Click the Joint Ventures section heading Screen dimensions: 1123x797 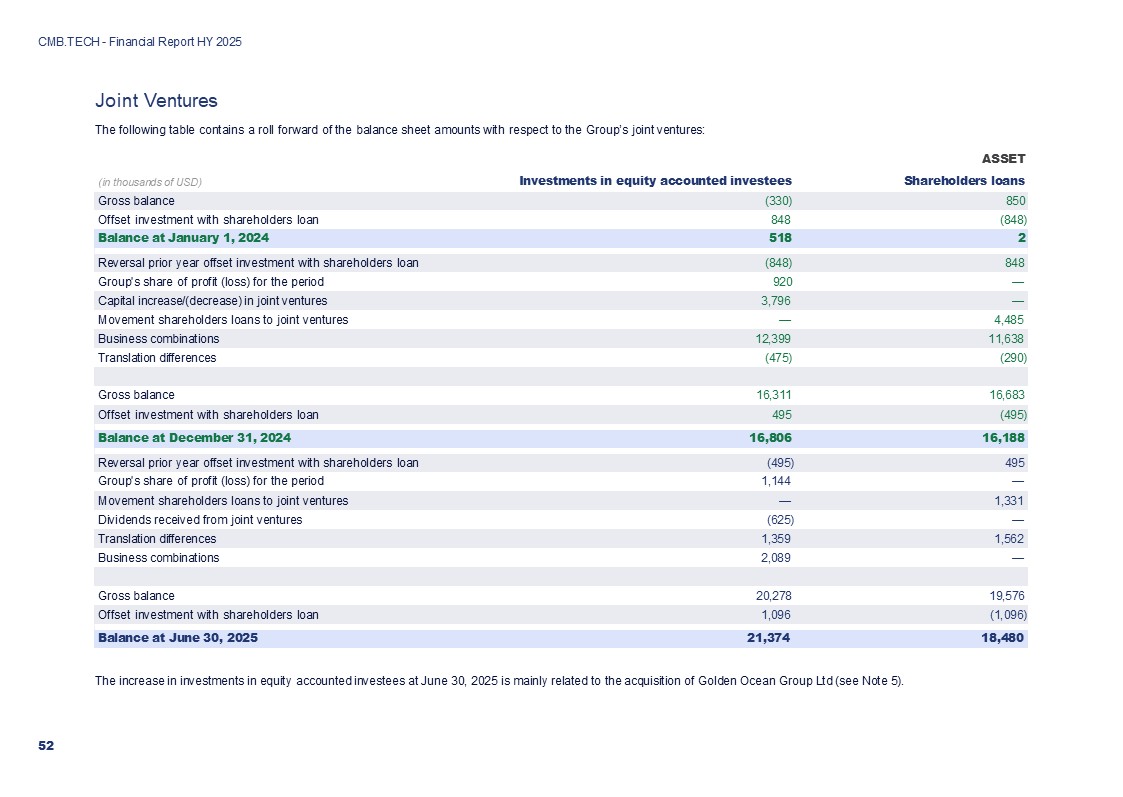click(156, 101)
